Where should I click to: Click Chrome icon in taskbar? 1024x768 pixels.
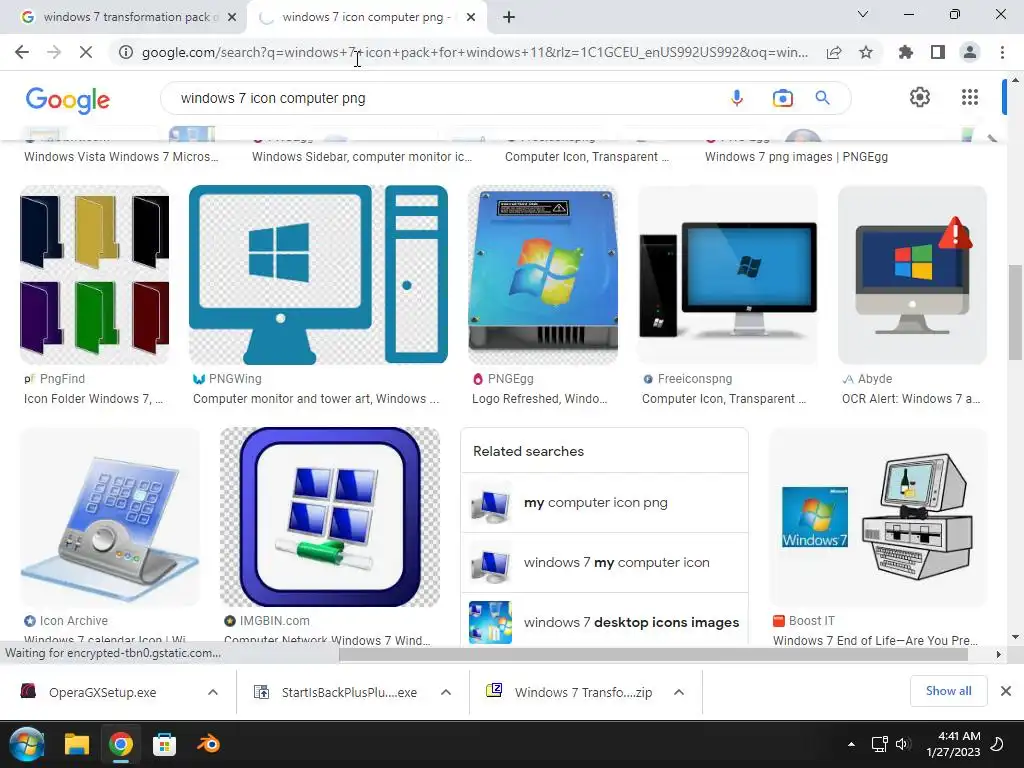click(120, 744)
